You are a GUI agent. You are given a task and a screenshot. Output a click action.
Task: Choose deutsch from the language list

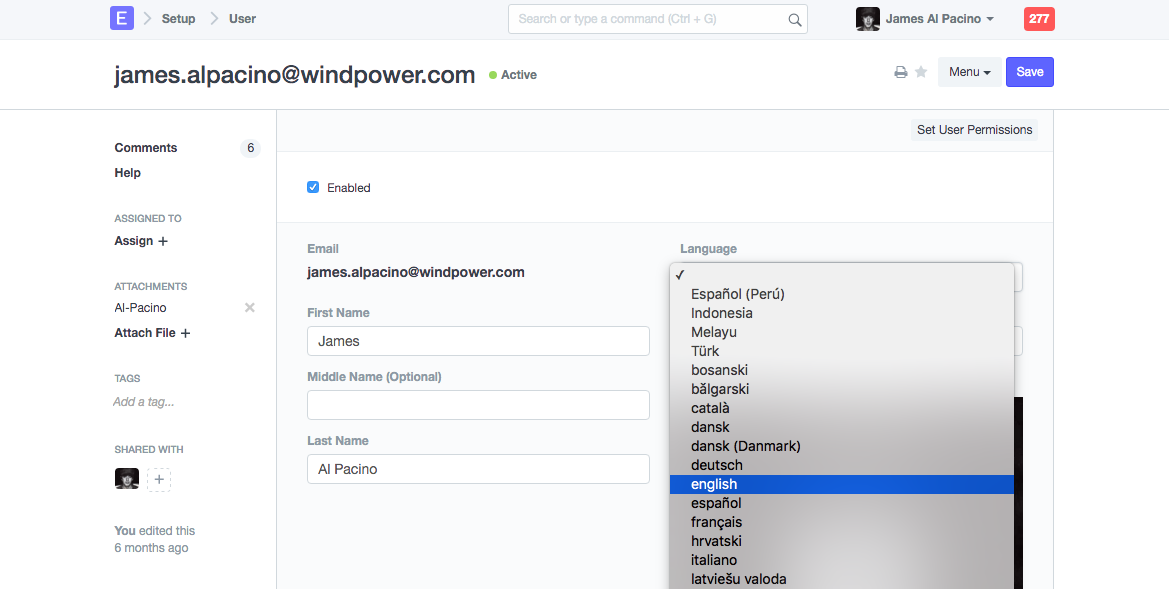pyautogui.click(x=716, y=465)
